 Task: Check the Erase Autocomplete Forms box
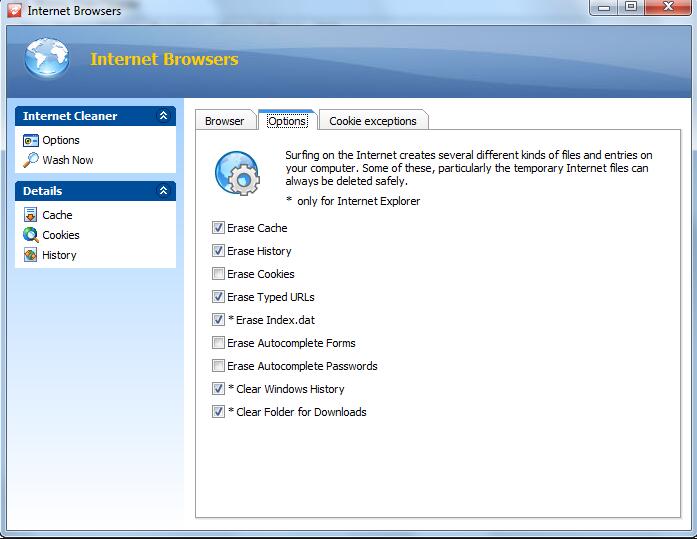[x=219, y=343]
